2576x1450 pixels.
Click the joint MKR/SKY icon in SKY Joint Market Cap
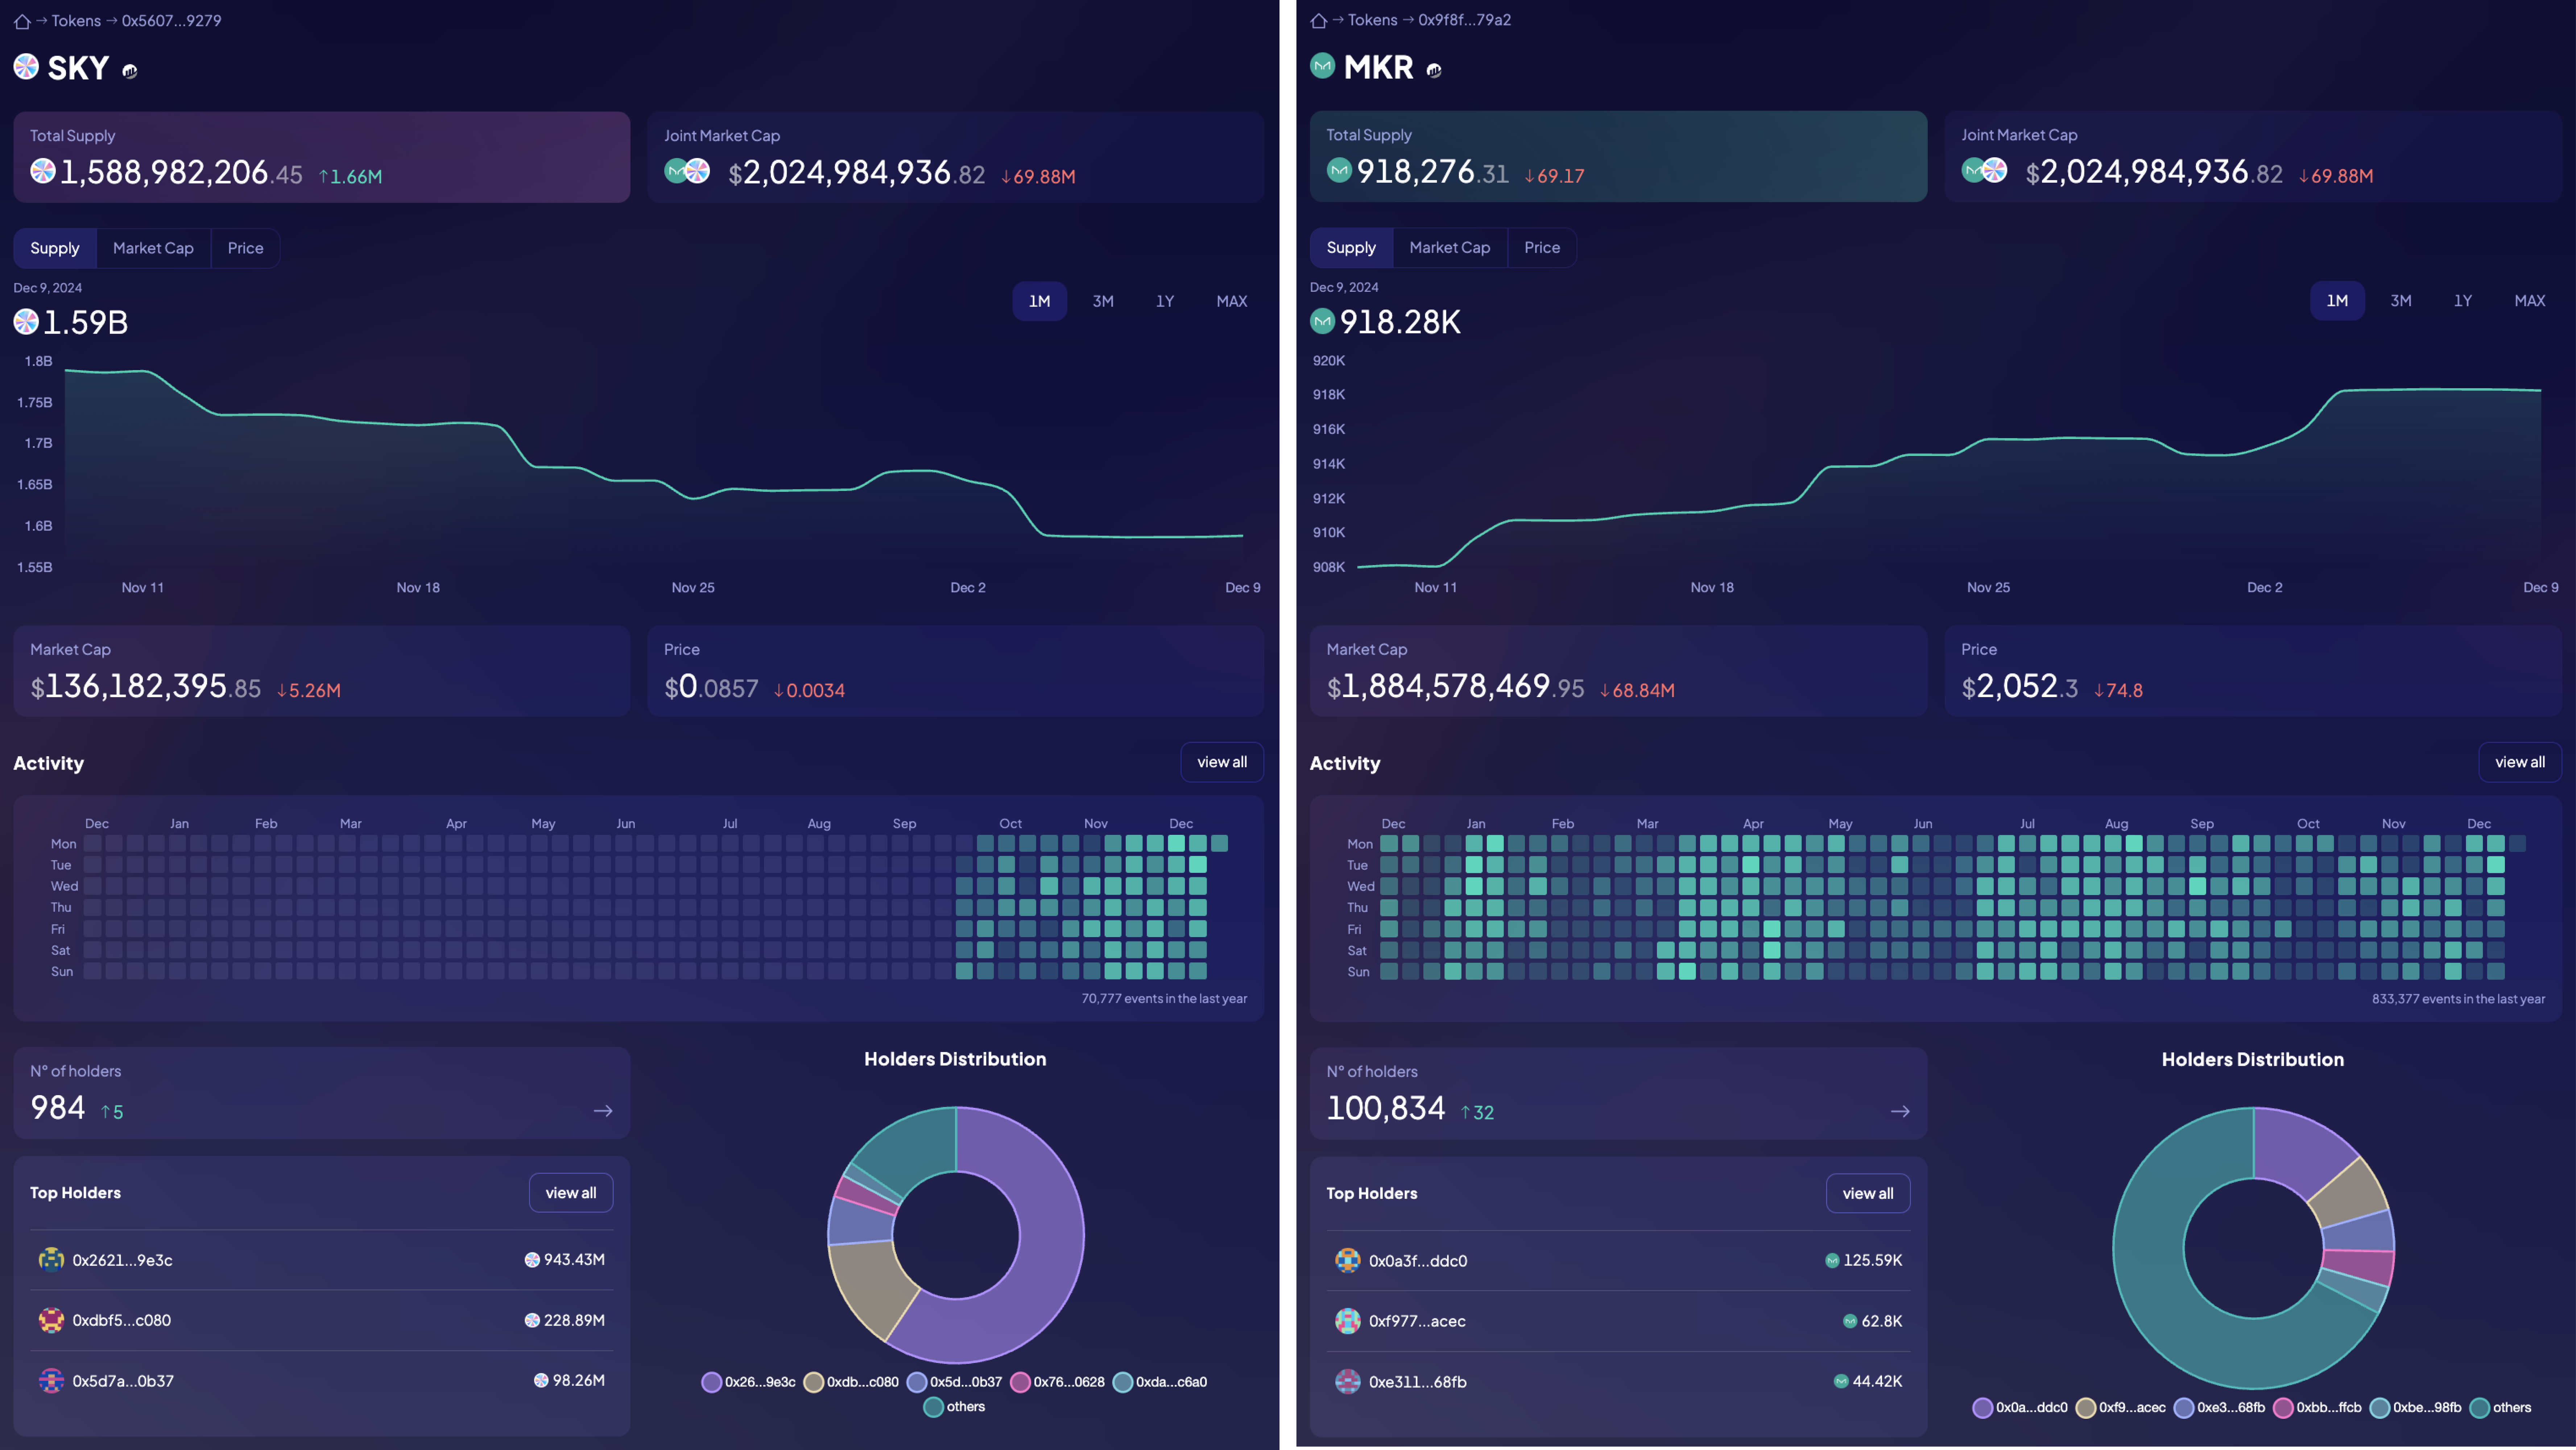click(687, 172)
